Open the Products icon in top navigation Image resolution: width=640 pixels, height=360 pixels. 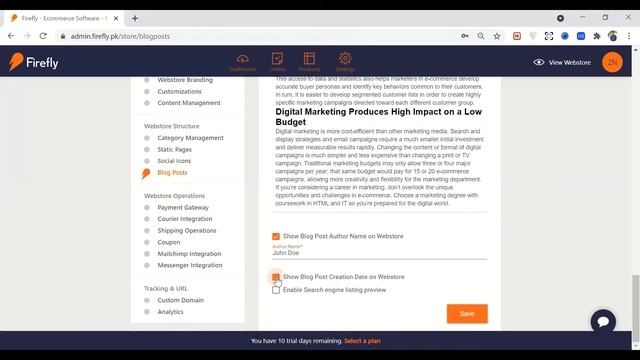tap(309, 62)
